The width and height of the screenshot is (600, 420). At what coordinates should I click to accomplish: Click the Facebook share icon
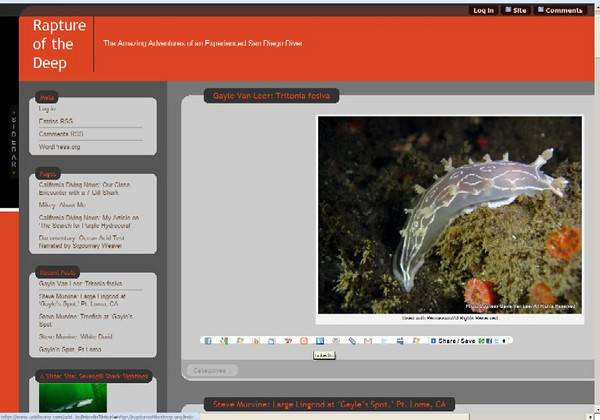click(x=207, y=341)
